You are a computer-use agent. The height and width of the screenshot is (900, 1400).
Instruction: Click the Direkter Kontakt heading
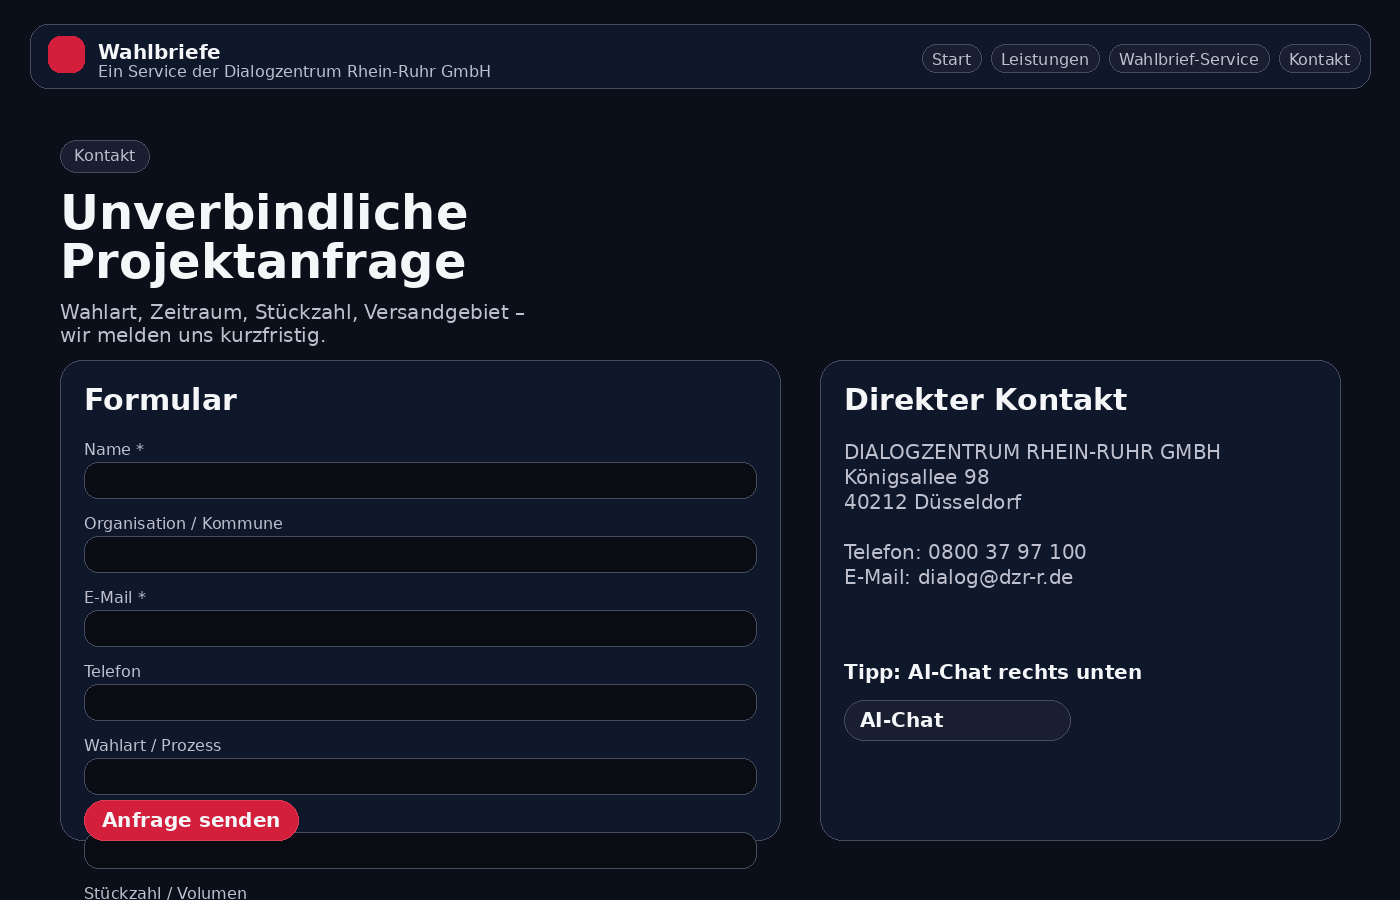pyautogui.click(x=985, y=399)
